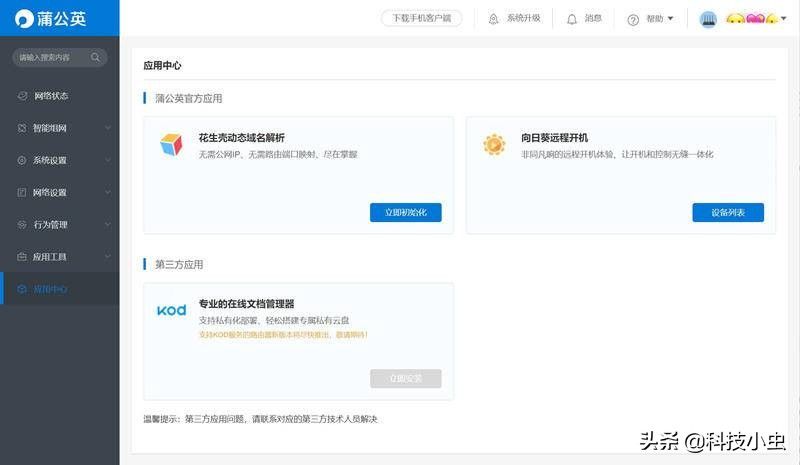Screen dimensions: 800x465
Task: Click the 系统升级 rocket icon
Action: 493,19
